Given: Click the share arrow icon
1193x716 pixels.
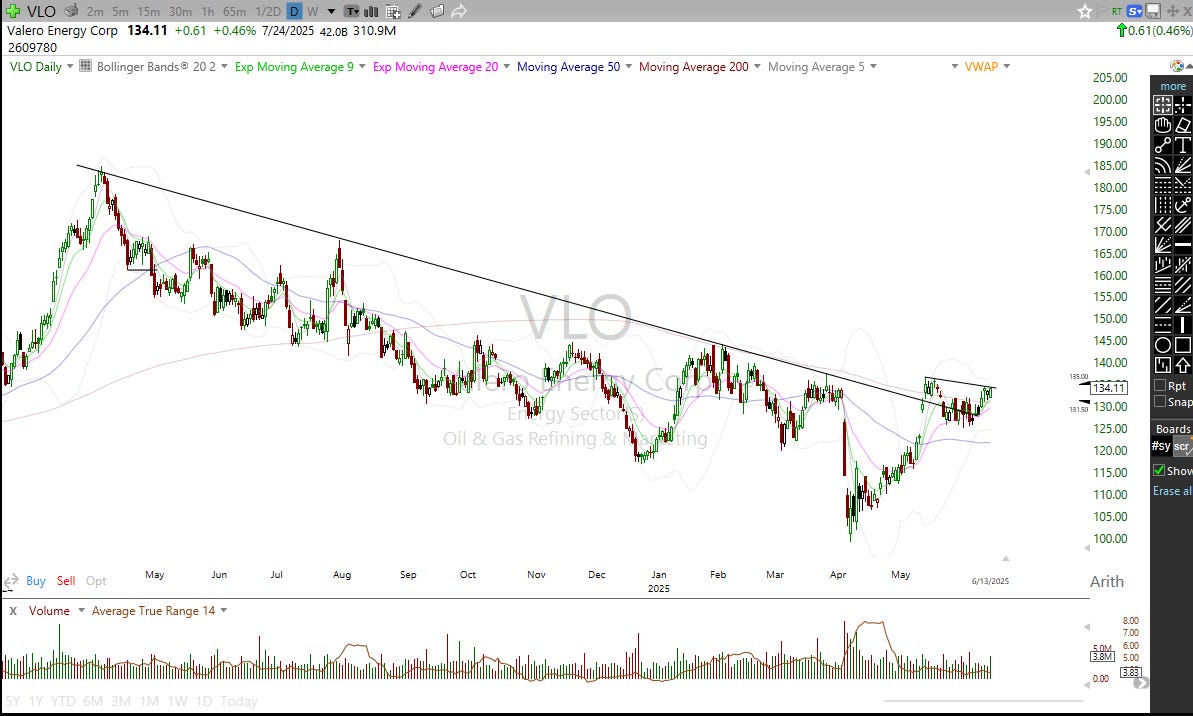Looking at the screenshot, I should coord(459,11).
